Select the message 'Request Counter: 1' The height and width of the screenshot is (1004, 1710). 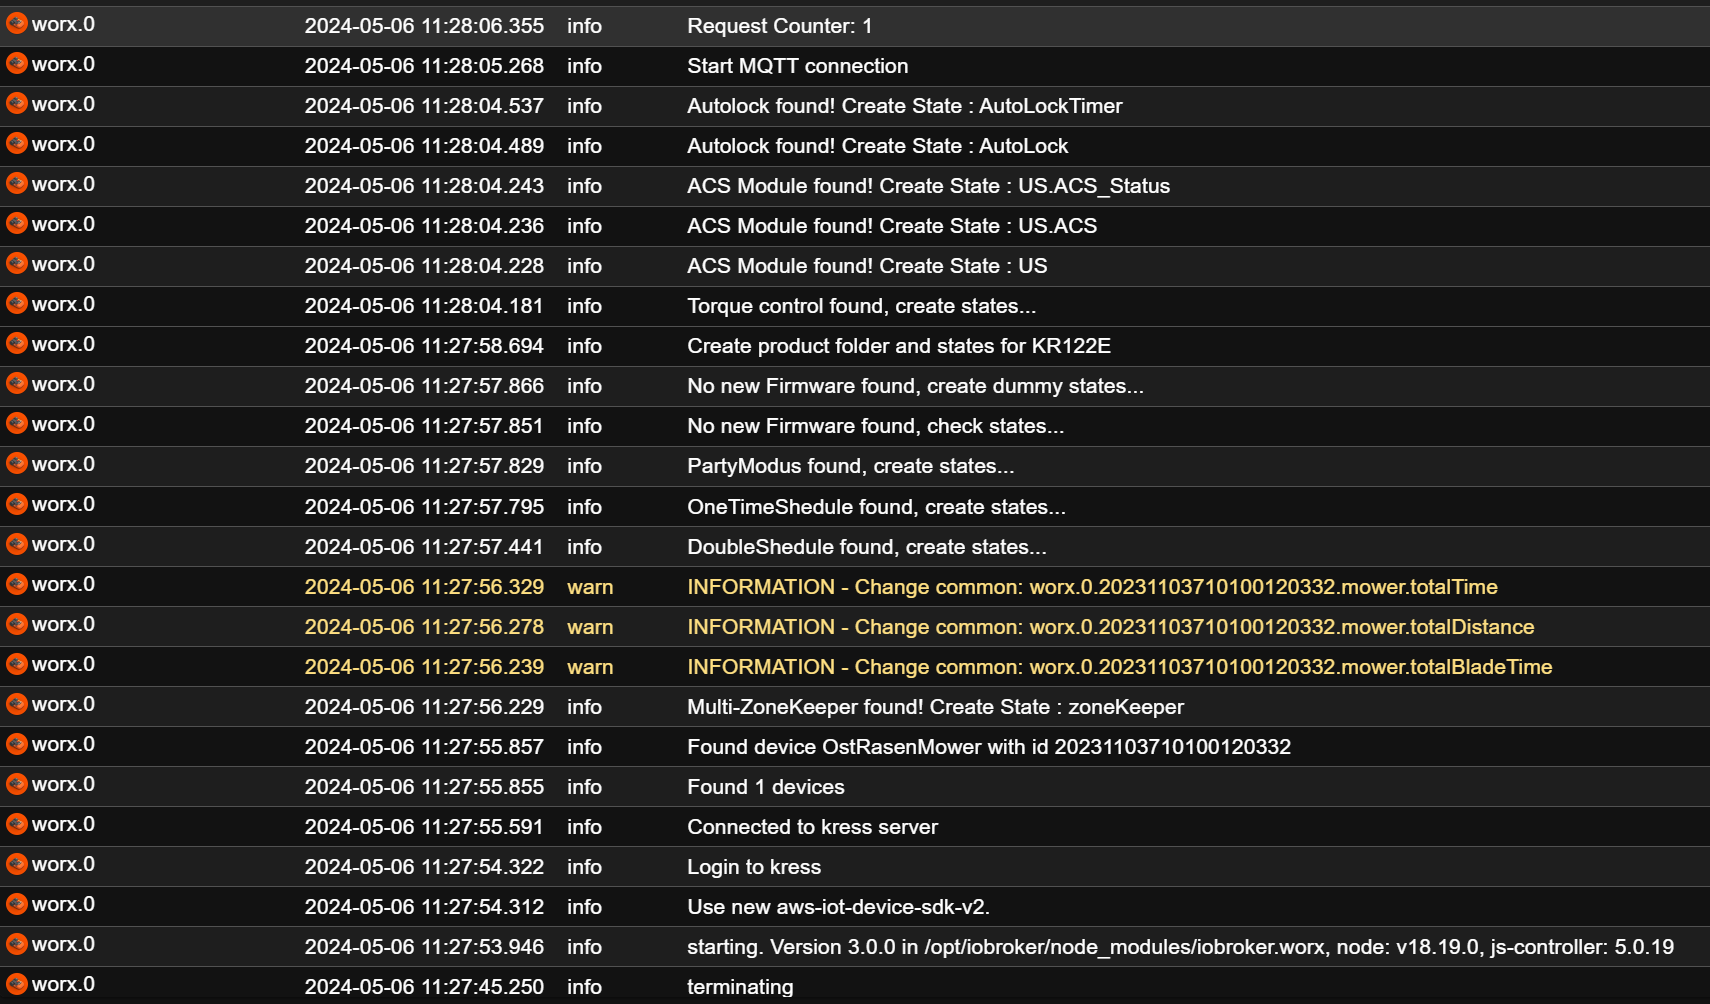pos(779,26)
